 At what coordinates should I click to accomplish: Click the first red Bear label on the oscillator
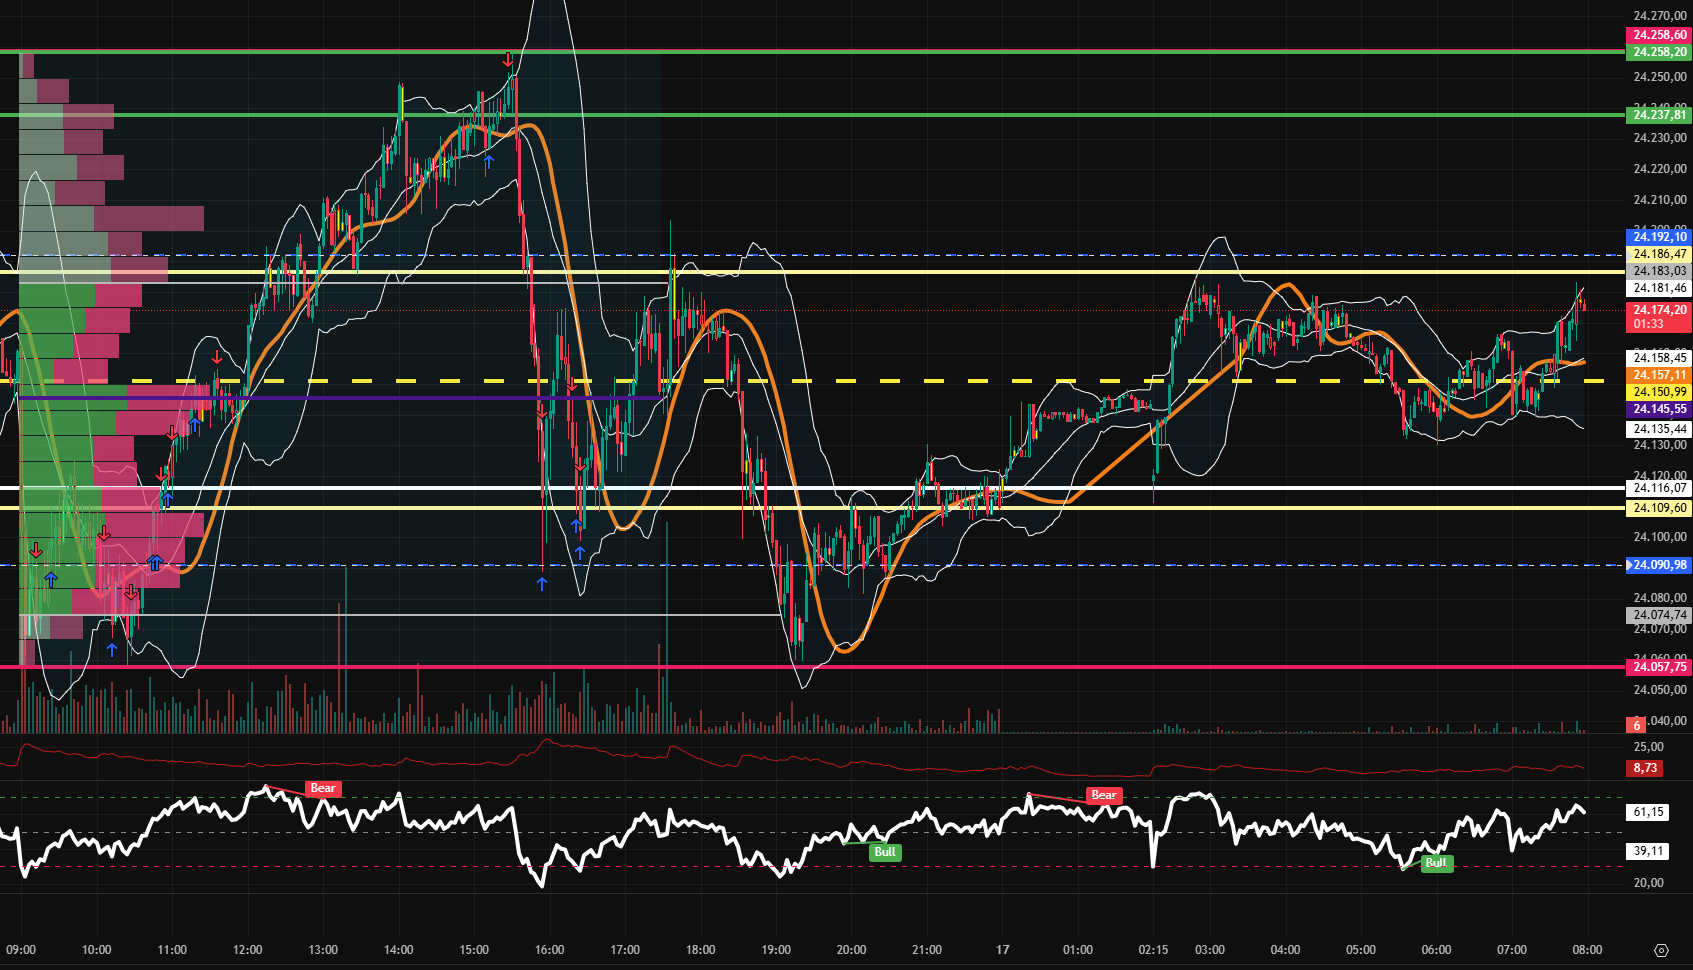pyautogui.click(x=322, y=789)
